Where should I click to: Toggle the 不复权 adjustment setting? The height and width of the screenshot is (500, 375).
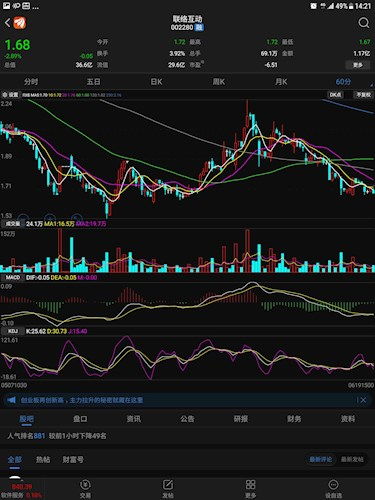363,95
